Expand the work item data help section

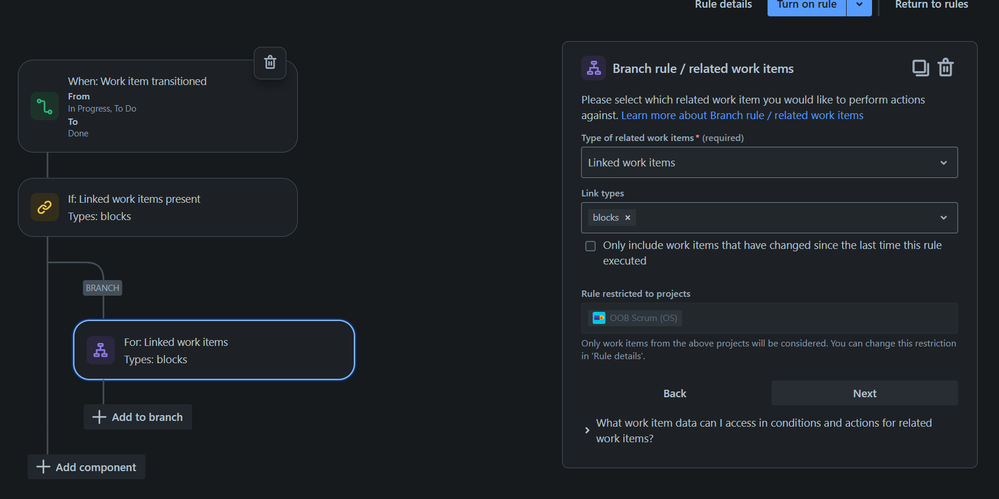click(x=587, y=430)
